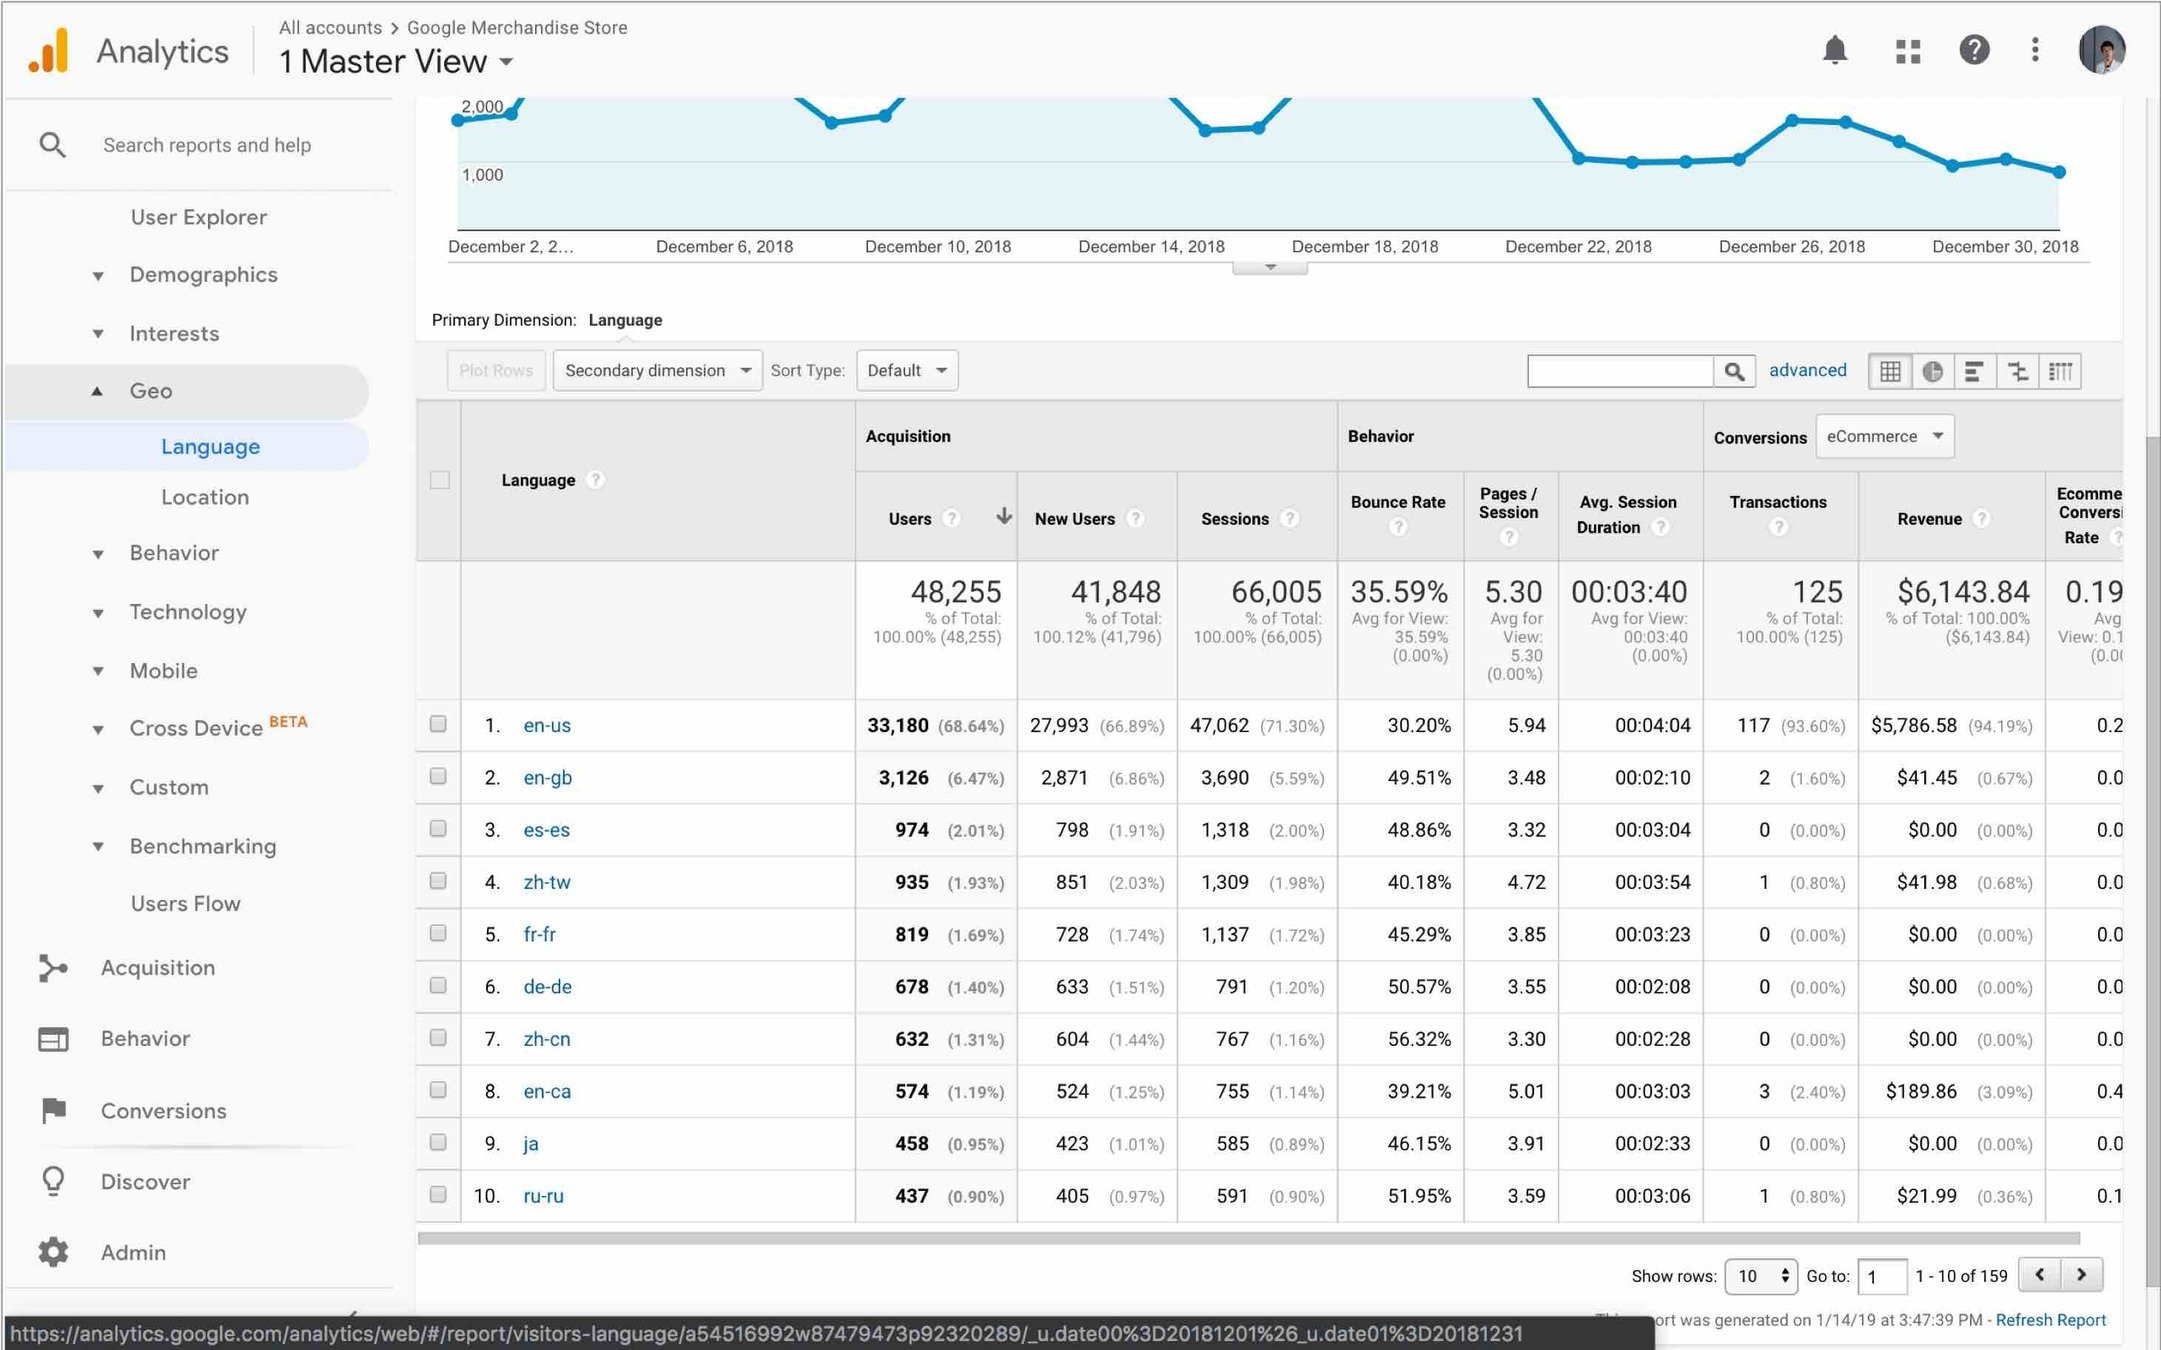
Task: Open Users Flow report
Action: (185, 904)
